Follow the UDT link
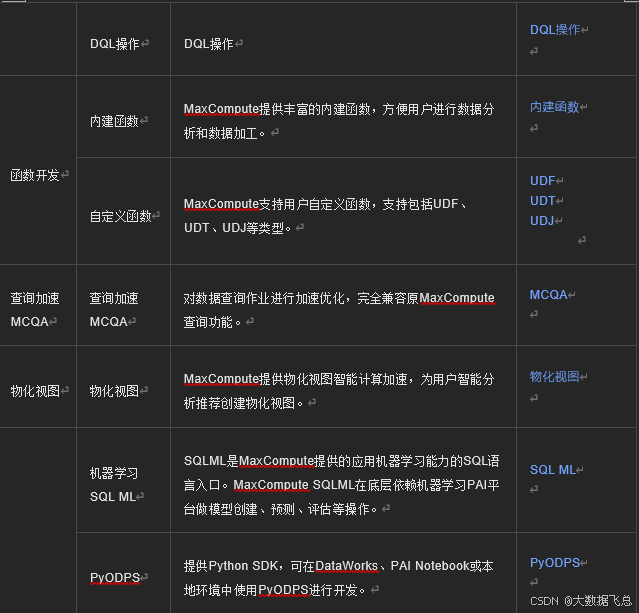This screenshot has height=613, width=639. pyautogui.click(x=542, y=201)
